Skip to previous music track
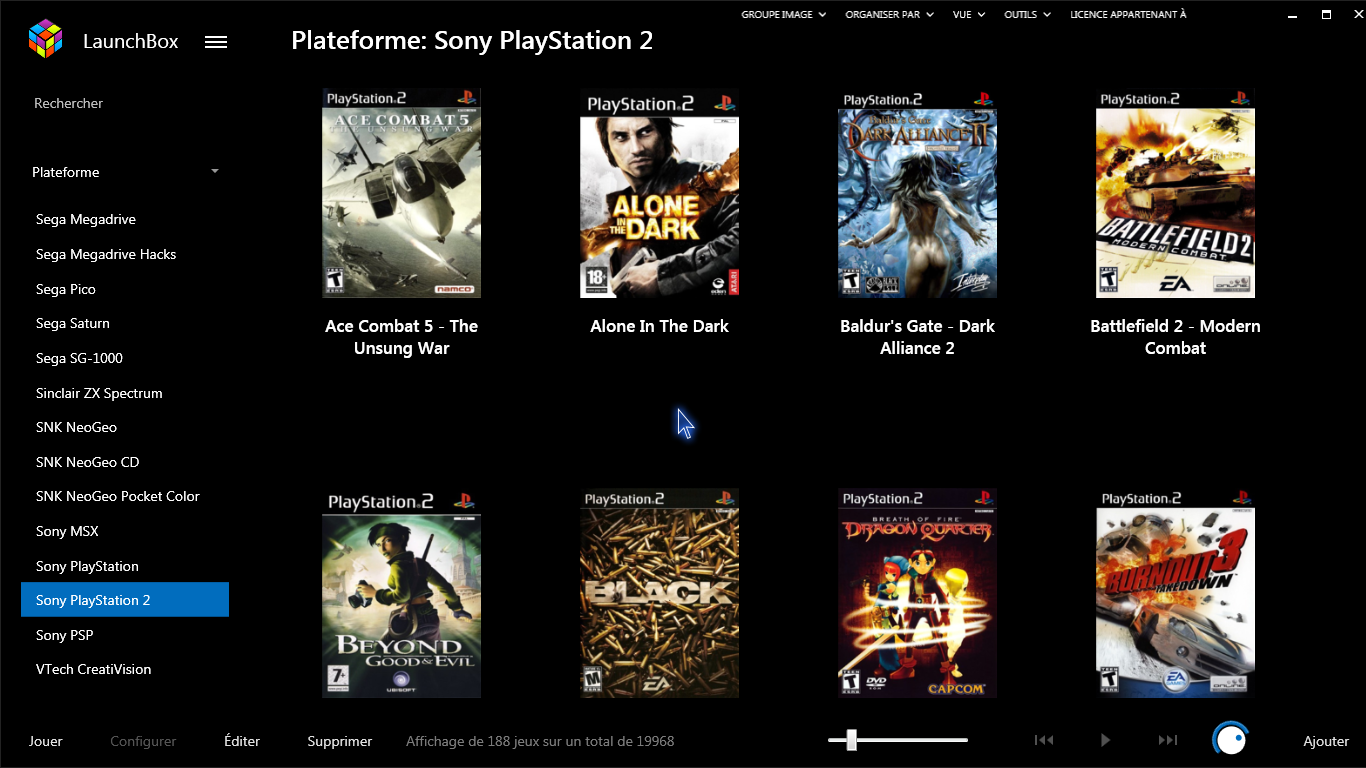The height and width of the screenshot is (768, 1366). (1044, 740)
